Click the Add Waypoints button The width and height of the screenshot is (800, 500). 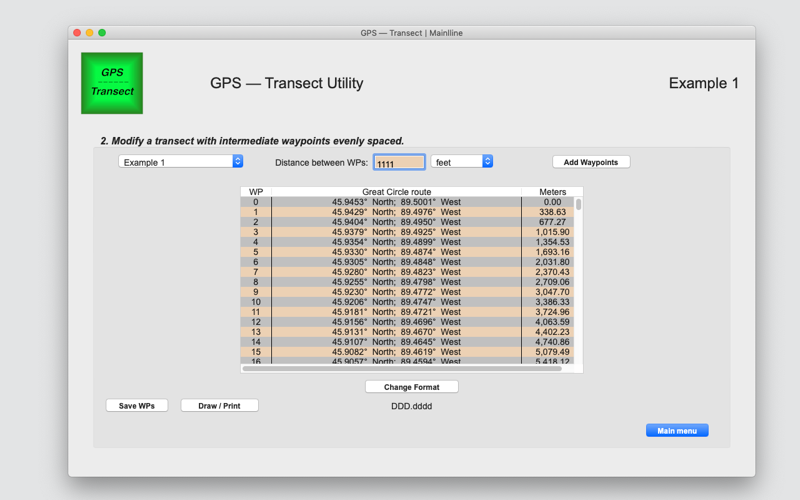pos(591,162)
